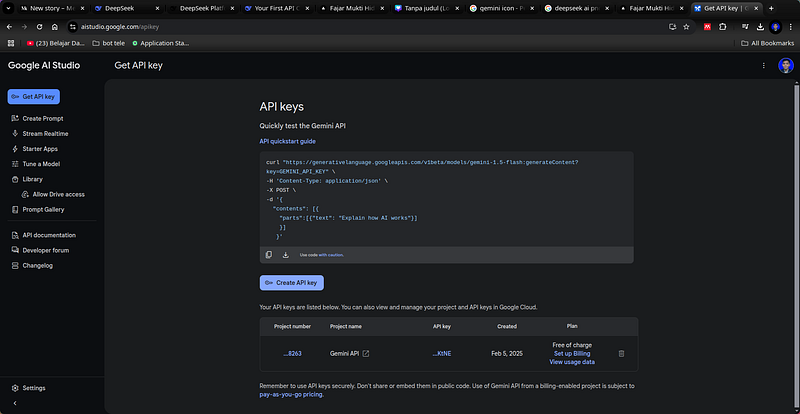The height and width of the screenshot is (414, 800).
Task: Delete the API key with trash icon
Action: [621, 353]
